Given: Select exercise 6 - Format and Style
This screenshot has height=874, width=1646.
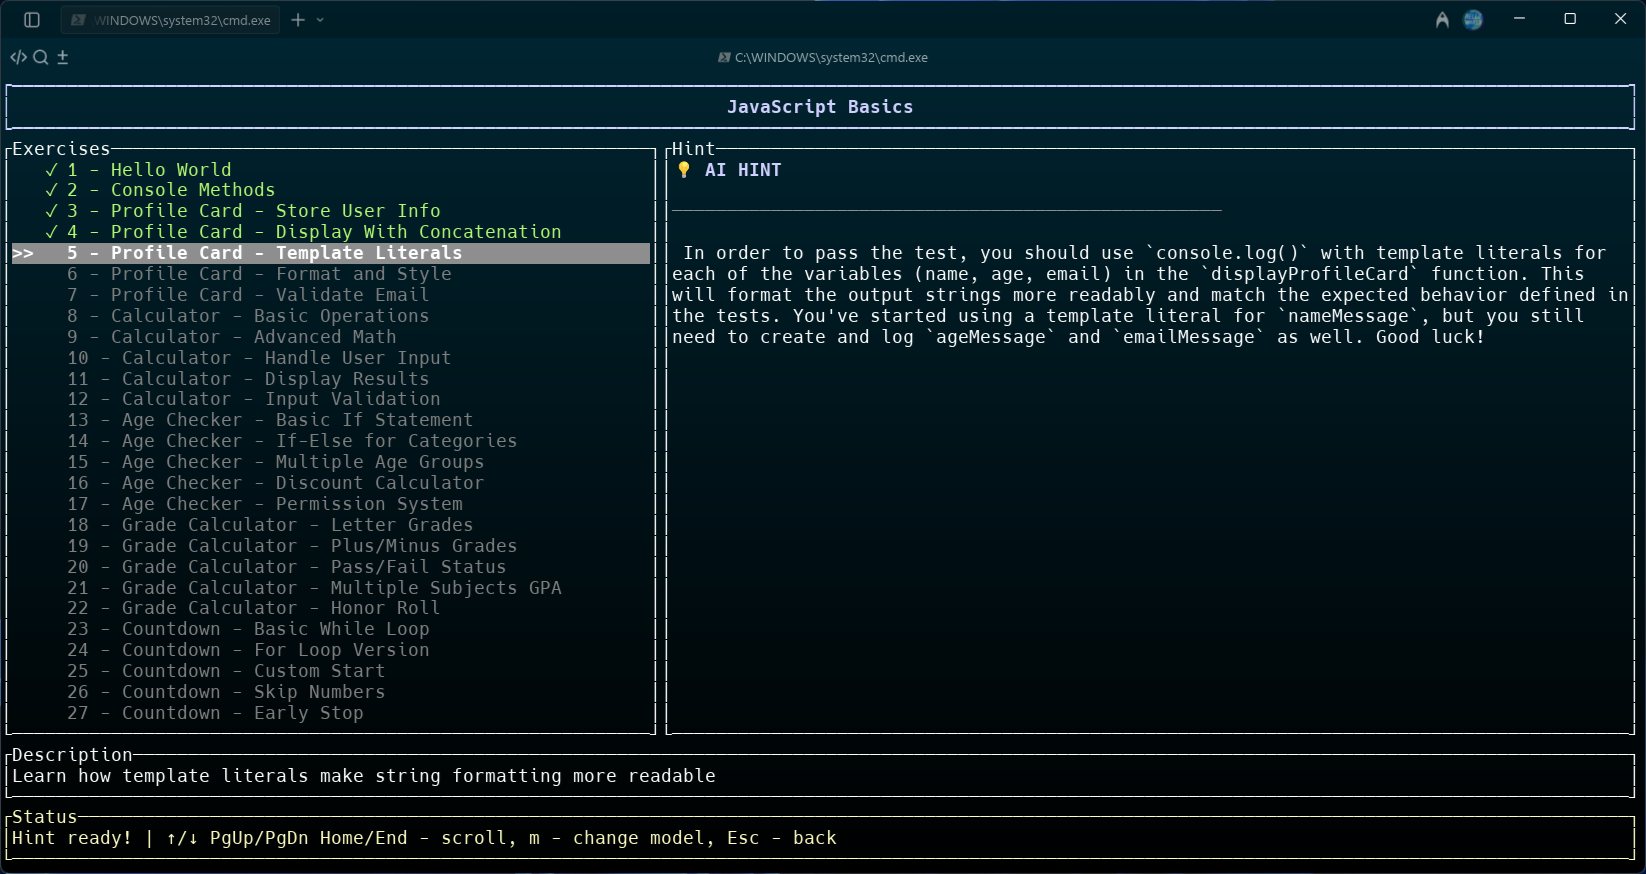Looking at the screenshot, I should 331,274.
